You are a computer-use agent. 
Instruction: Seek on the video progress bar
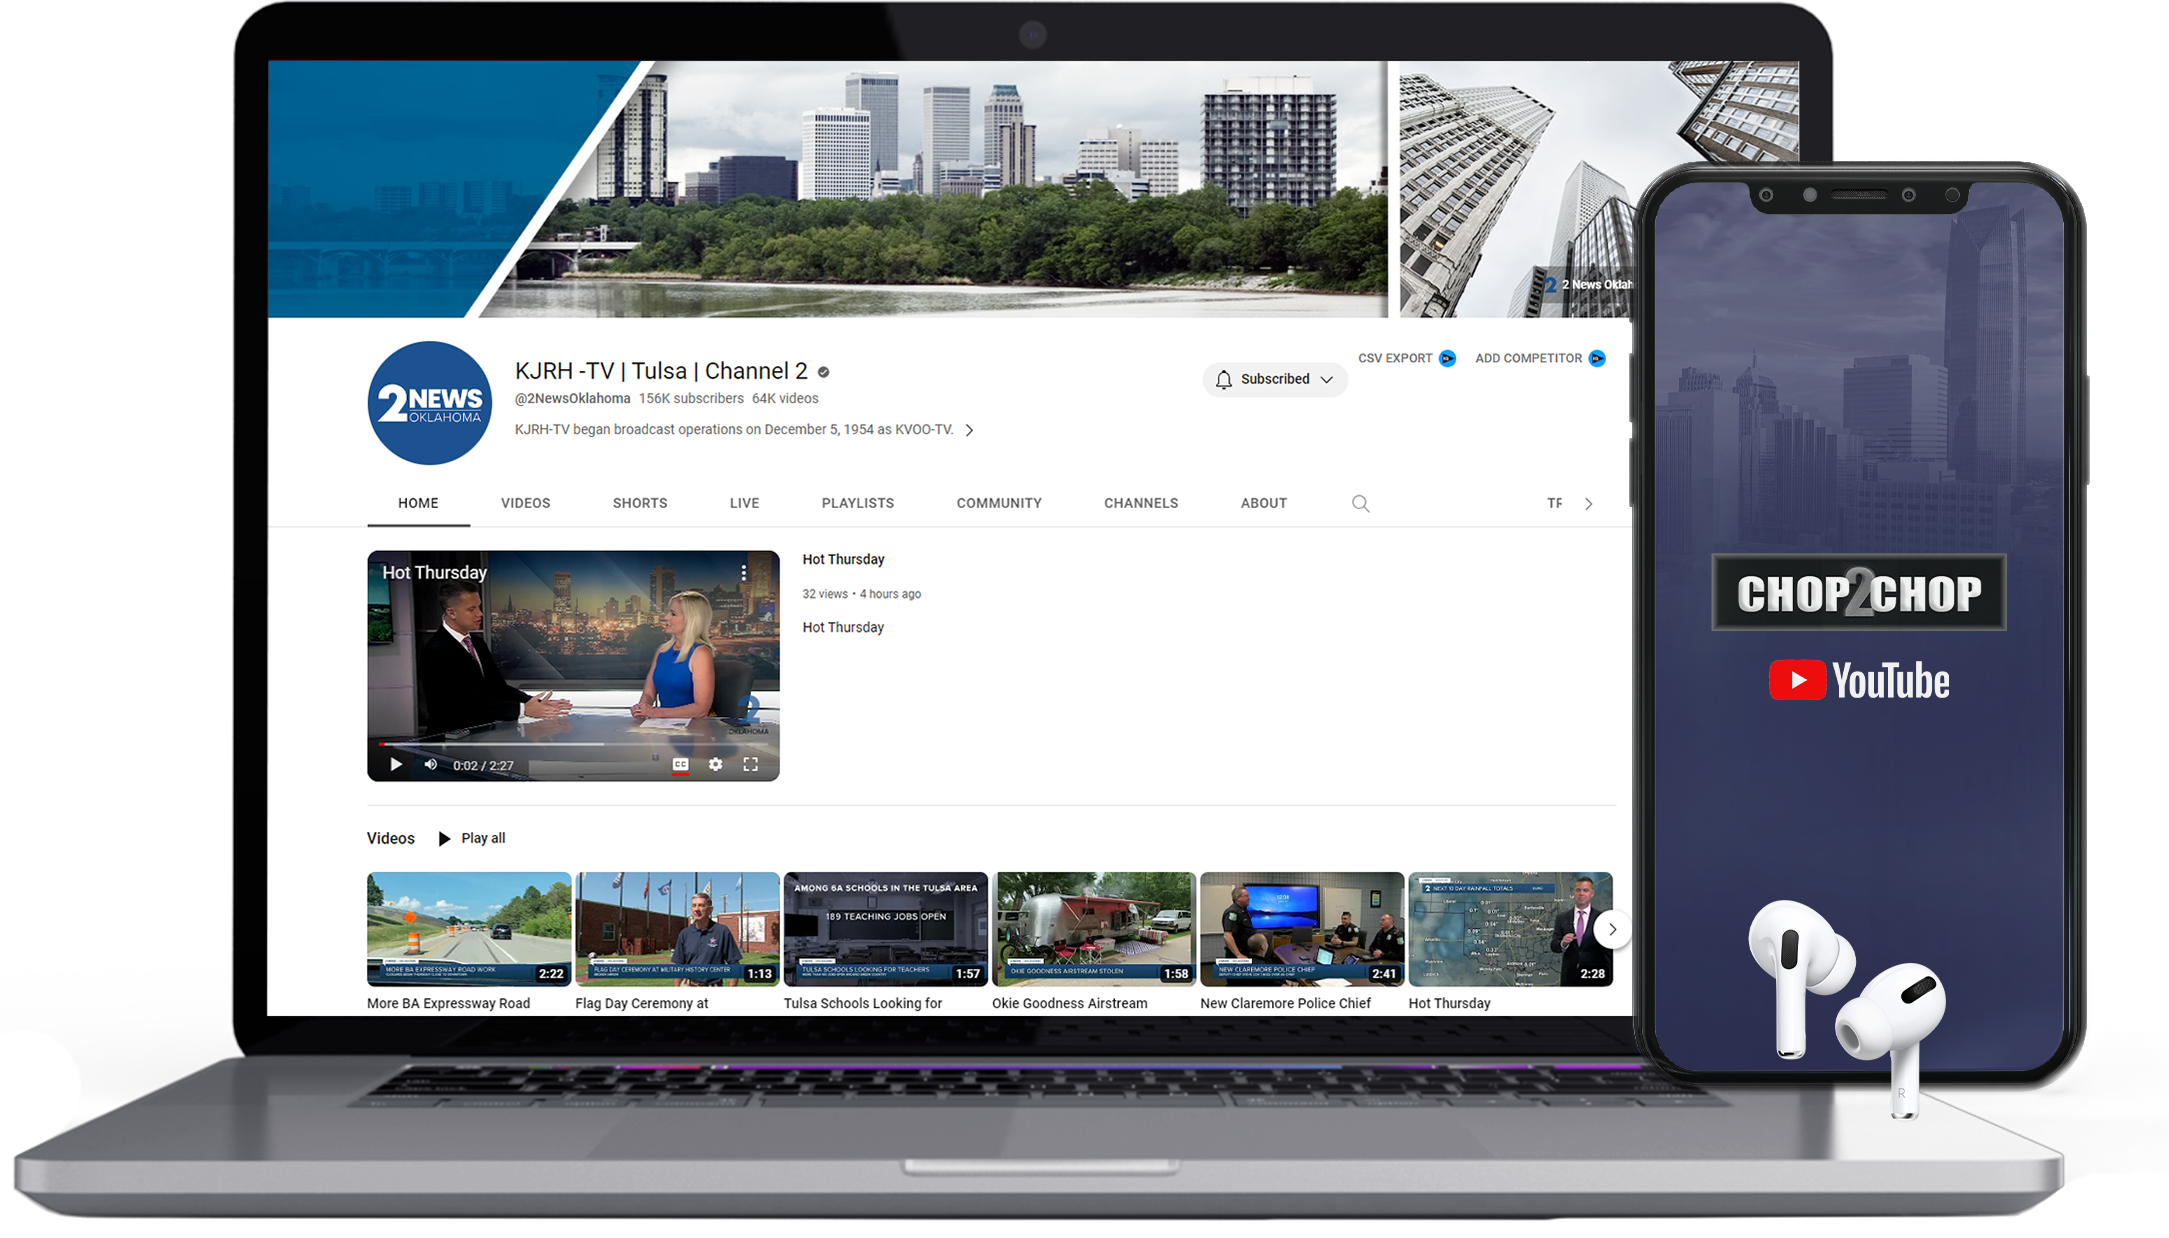tap(560, 745)
